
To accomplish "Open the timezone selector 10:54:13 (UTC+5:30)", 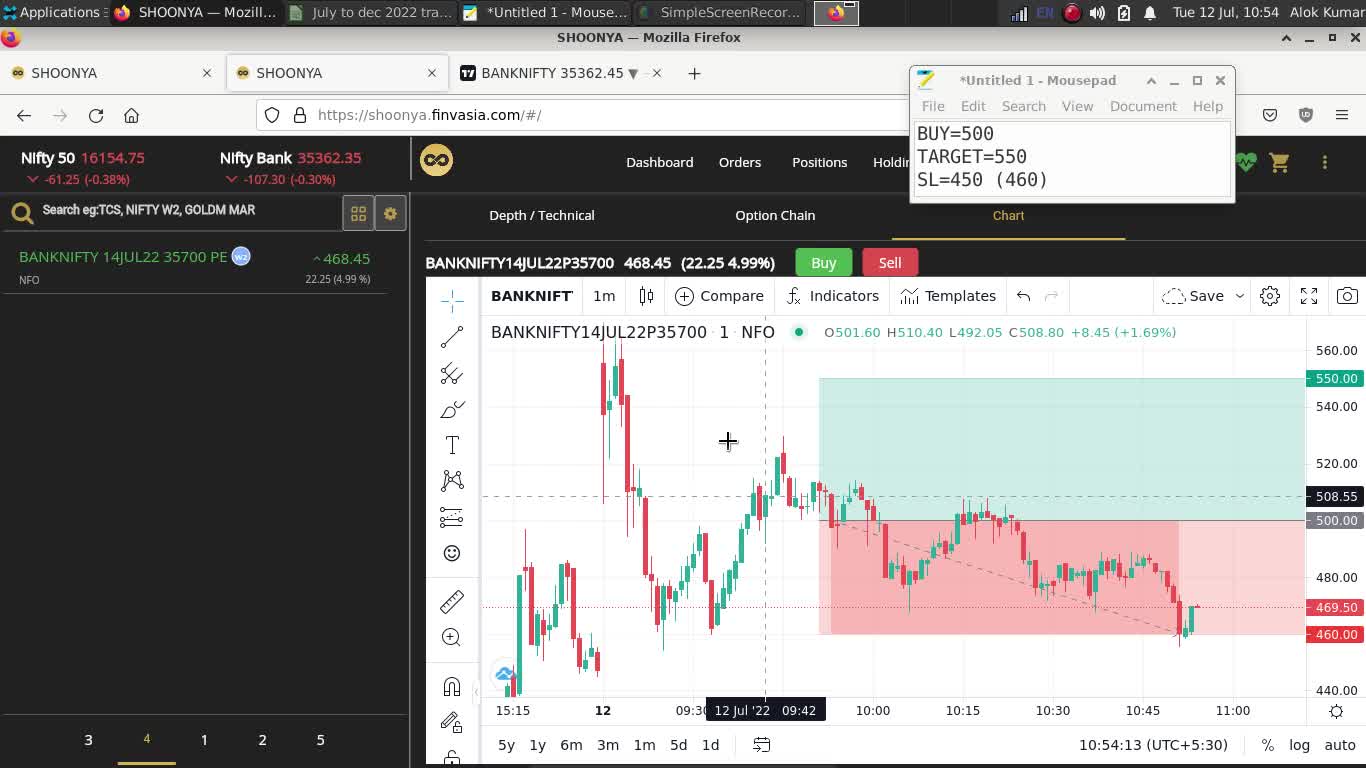I will pyautogui.click(x=1153, y=745).
